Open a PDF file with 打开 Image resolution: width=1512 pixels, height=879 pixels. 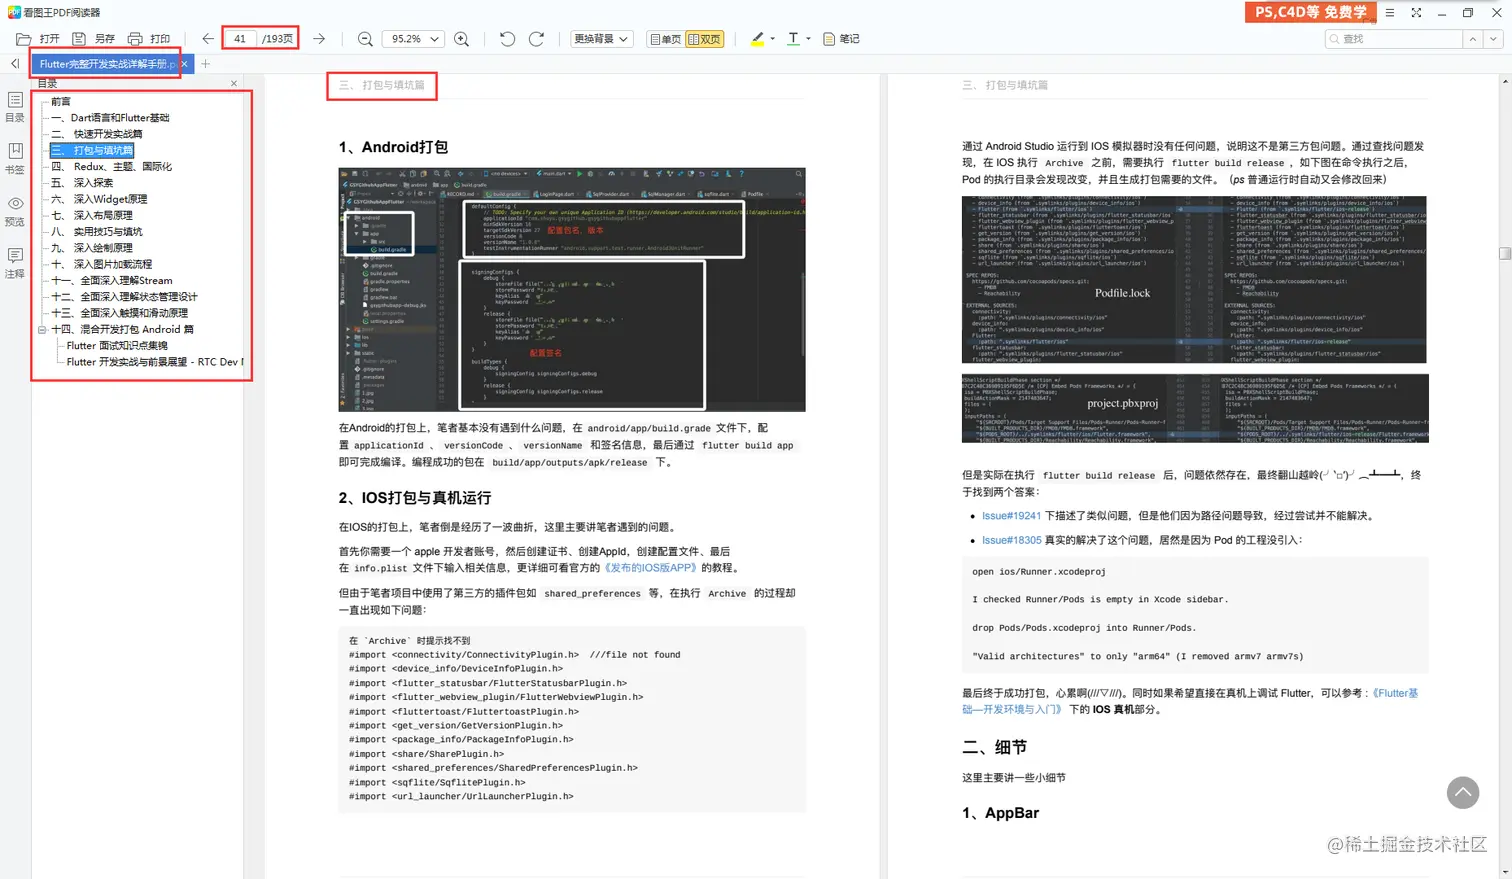tap(38, 39)
